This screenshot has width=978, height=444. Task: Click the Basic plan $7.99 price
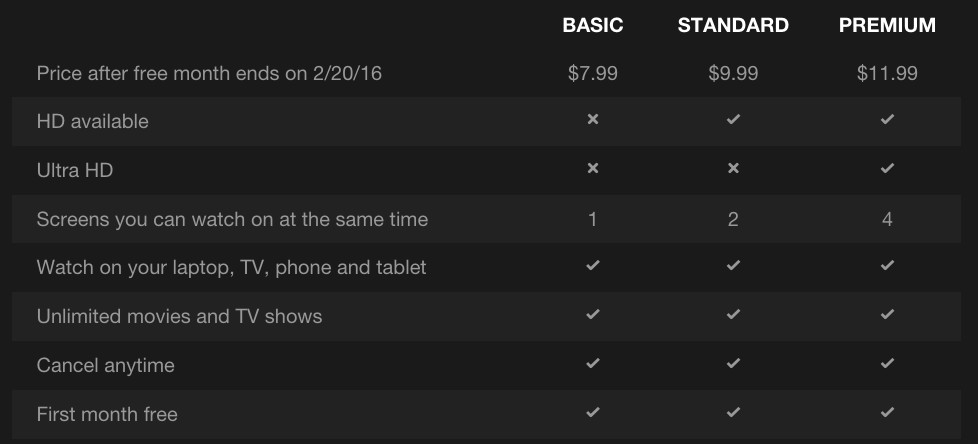point(593,73)
